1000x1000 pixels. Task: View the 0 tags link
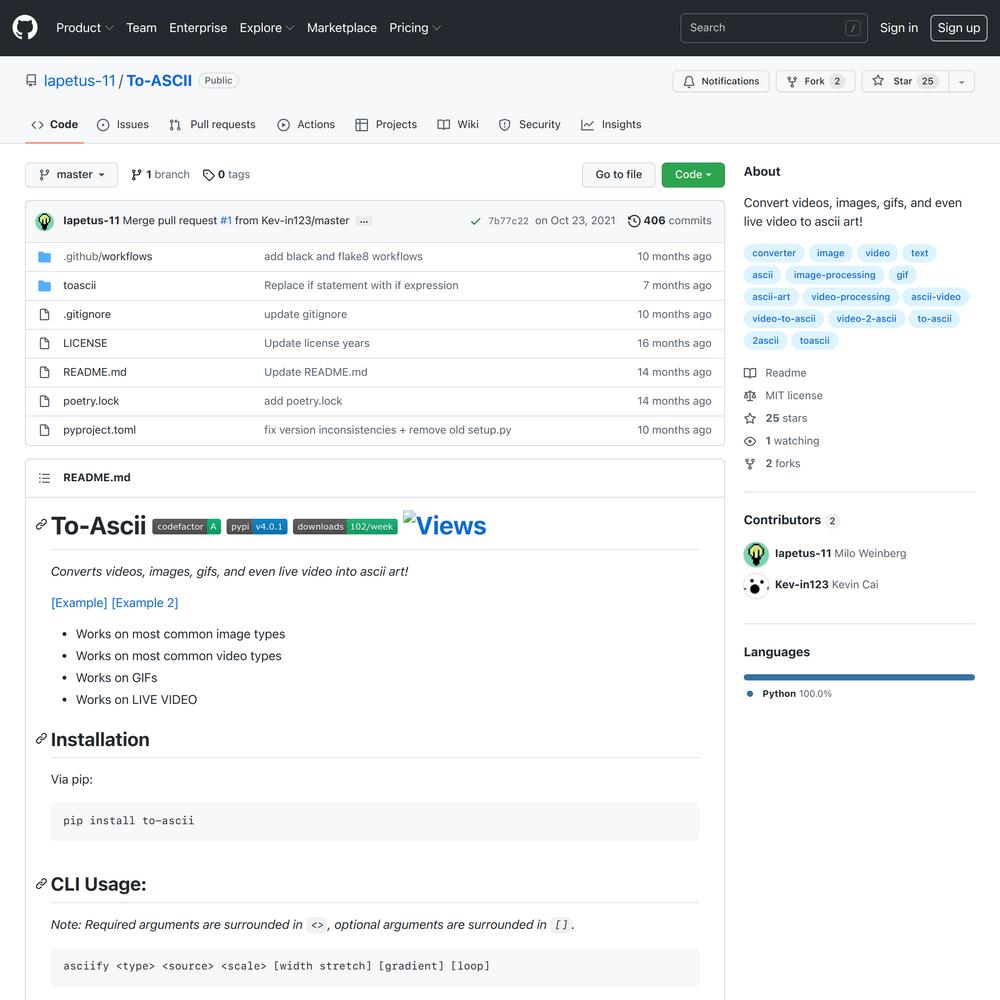click(x=226, y=175)
